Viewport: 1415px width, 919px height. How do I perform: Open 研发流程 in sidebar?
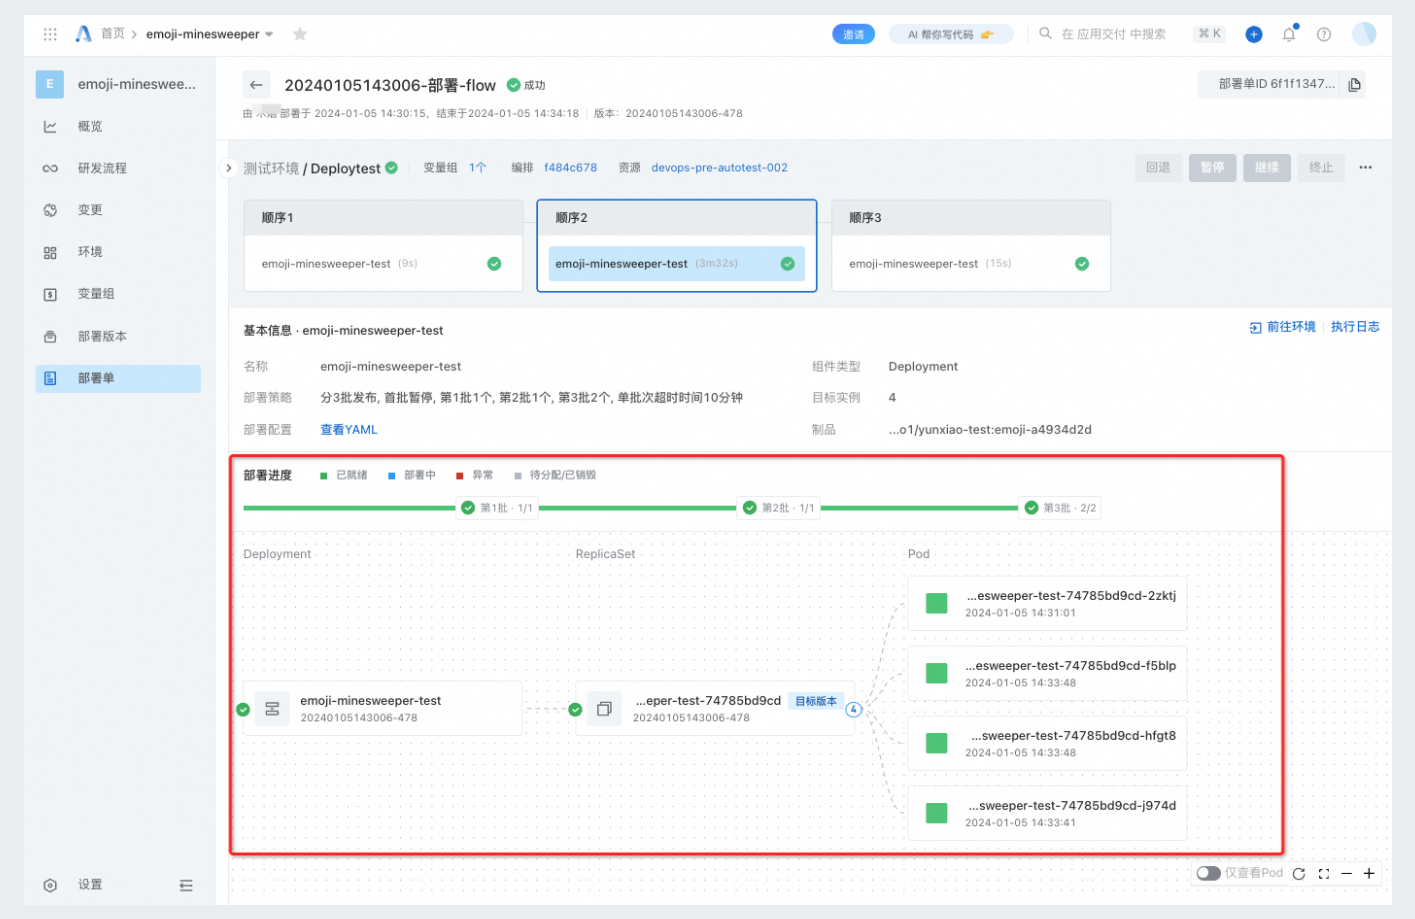point(118,168)
